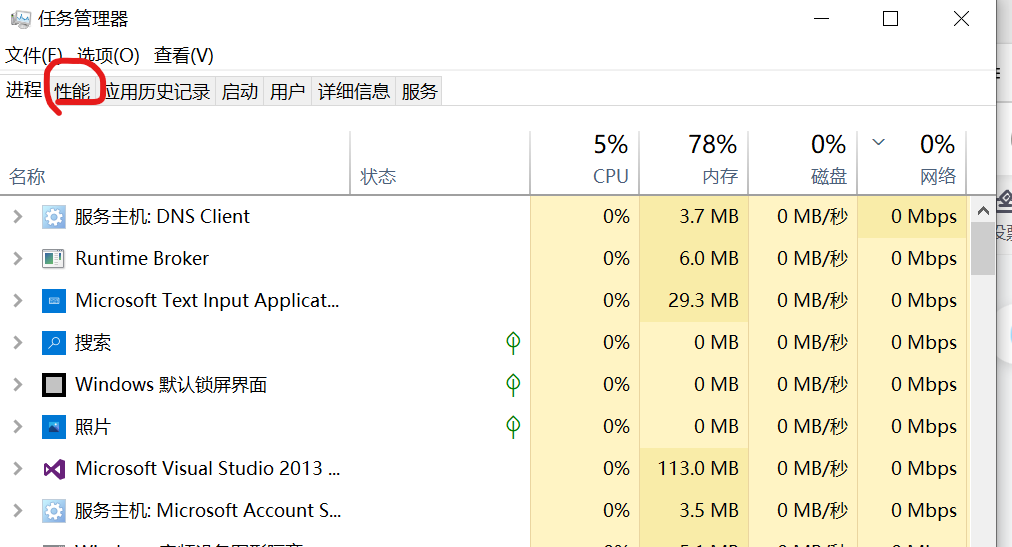This screenshot has height=547, width=1012.
Task: Click the Windows 默认锁屏界面 process icon
Action: (x=54, y=385)
